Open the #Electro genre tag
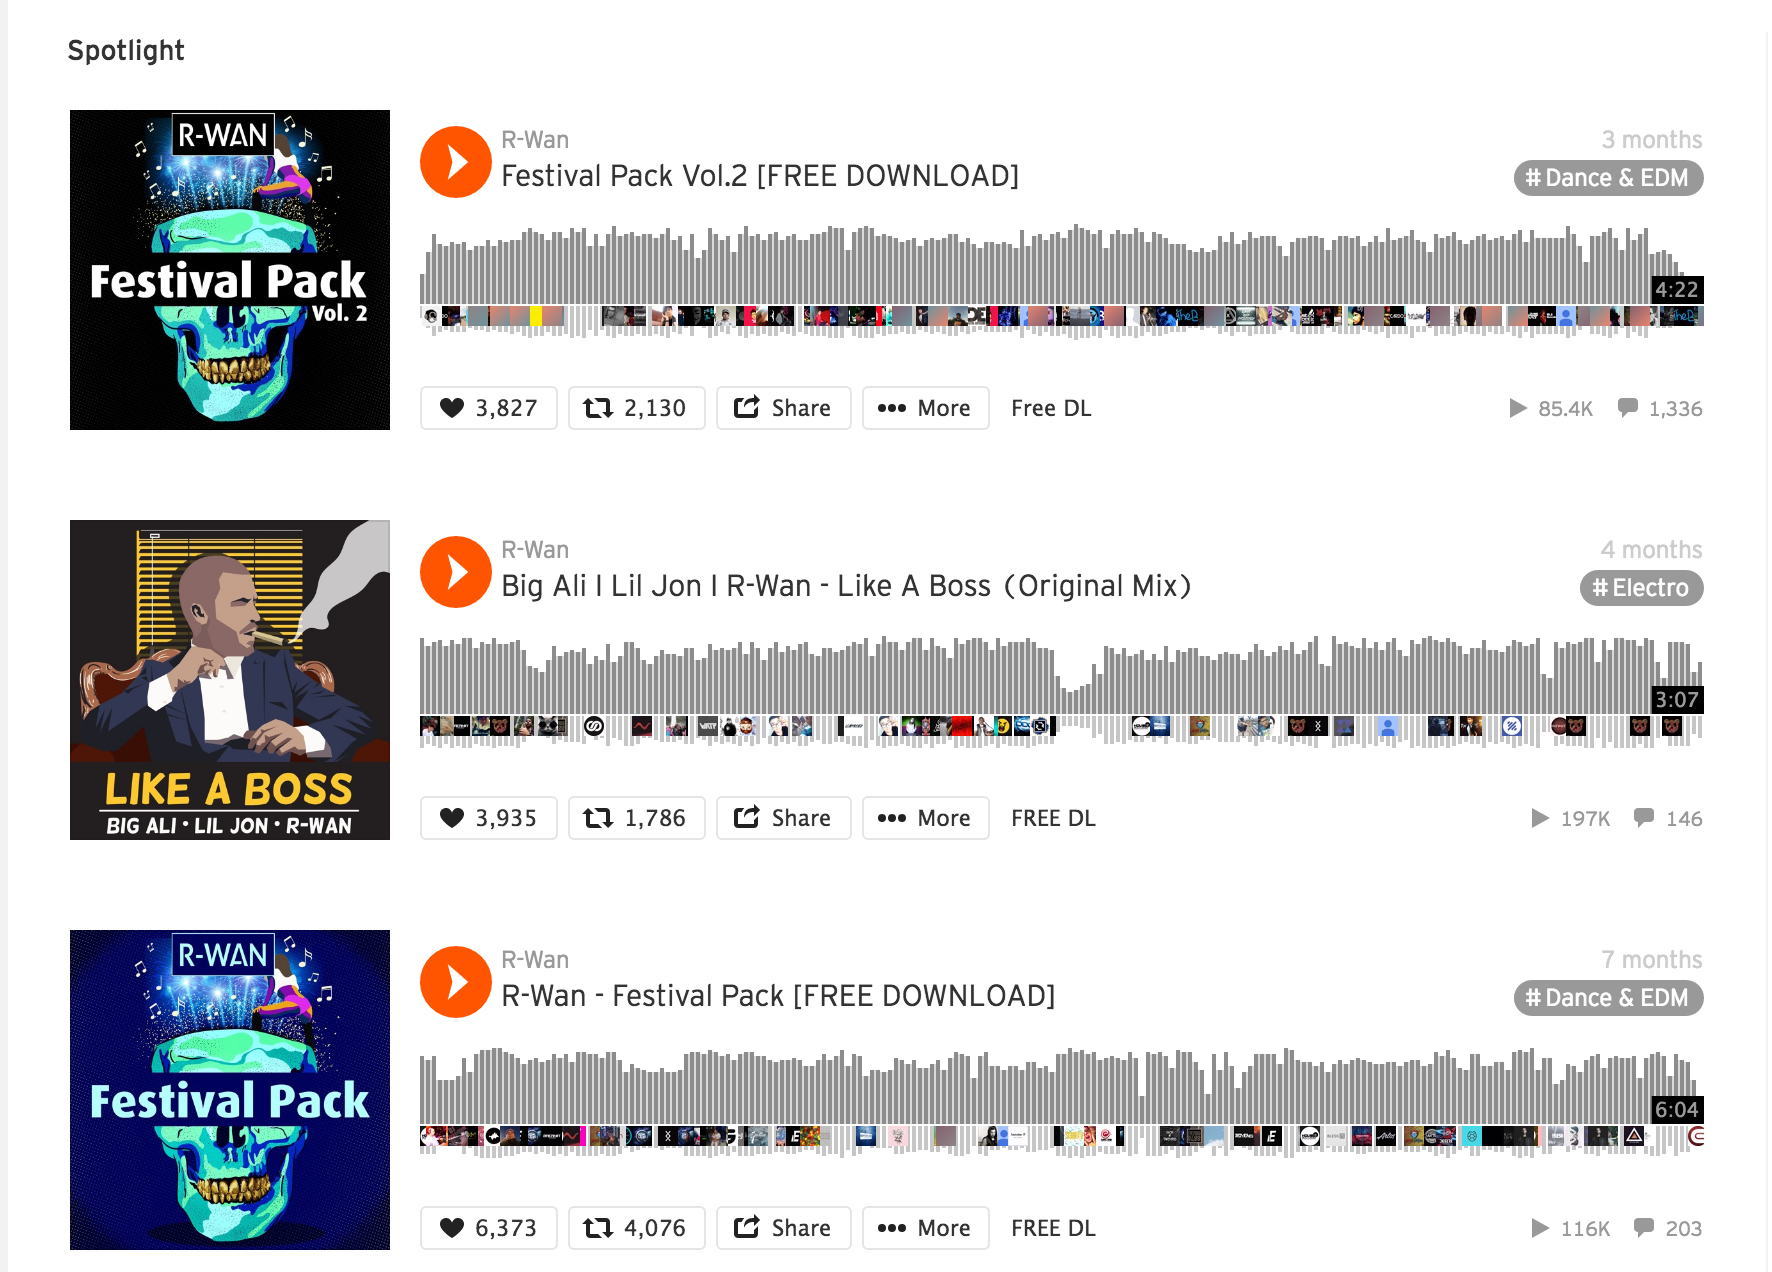Viewport: 1772px width, 1272px height. 1642,588
